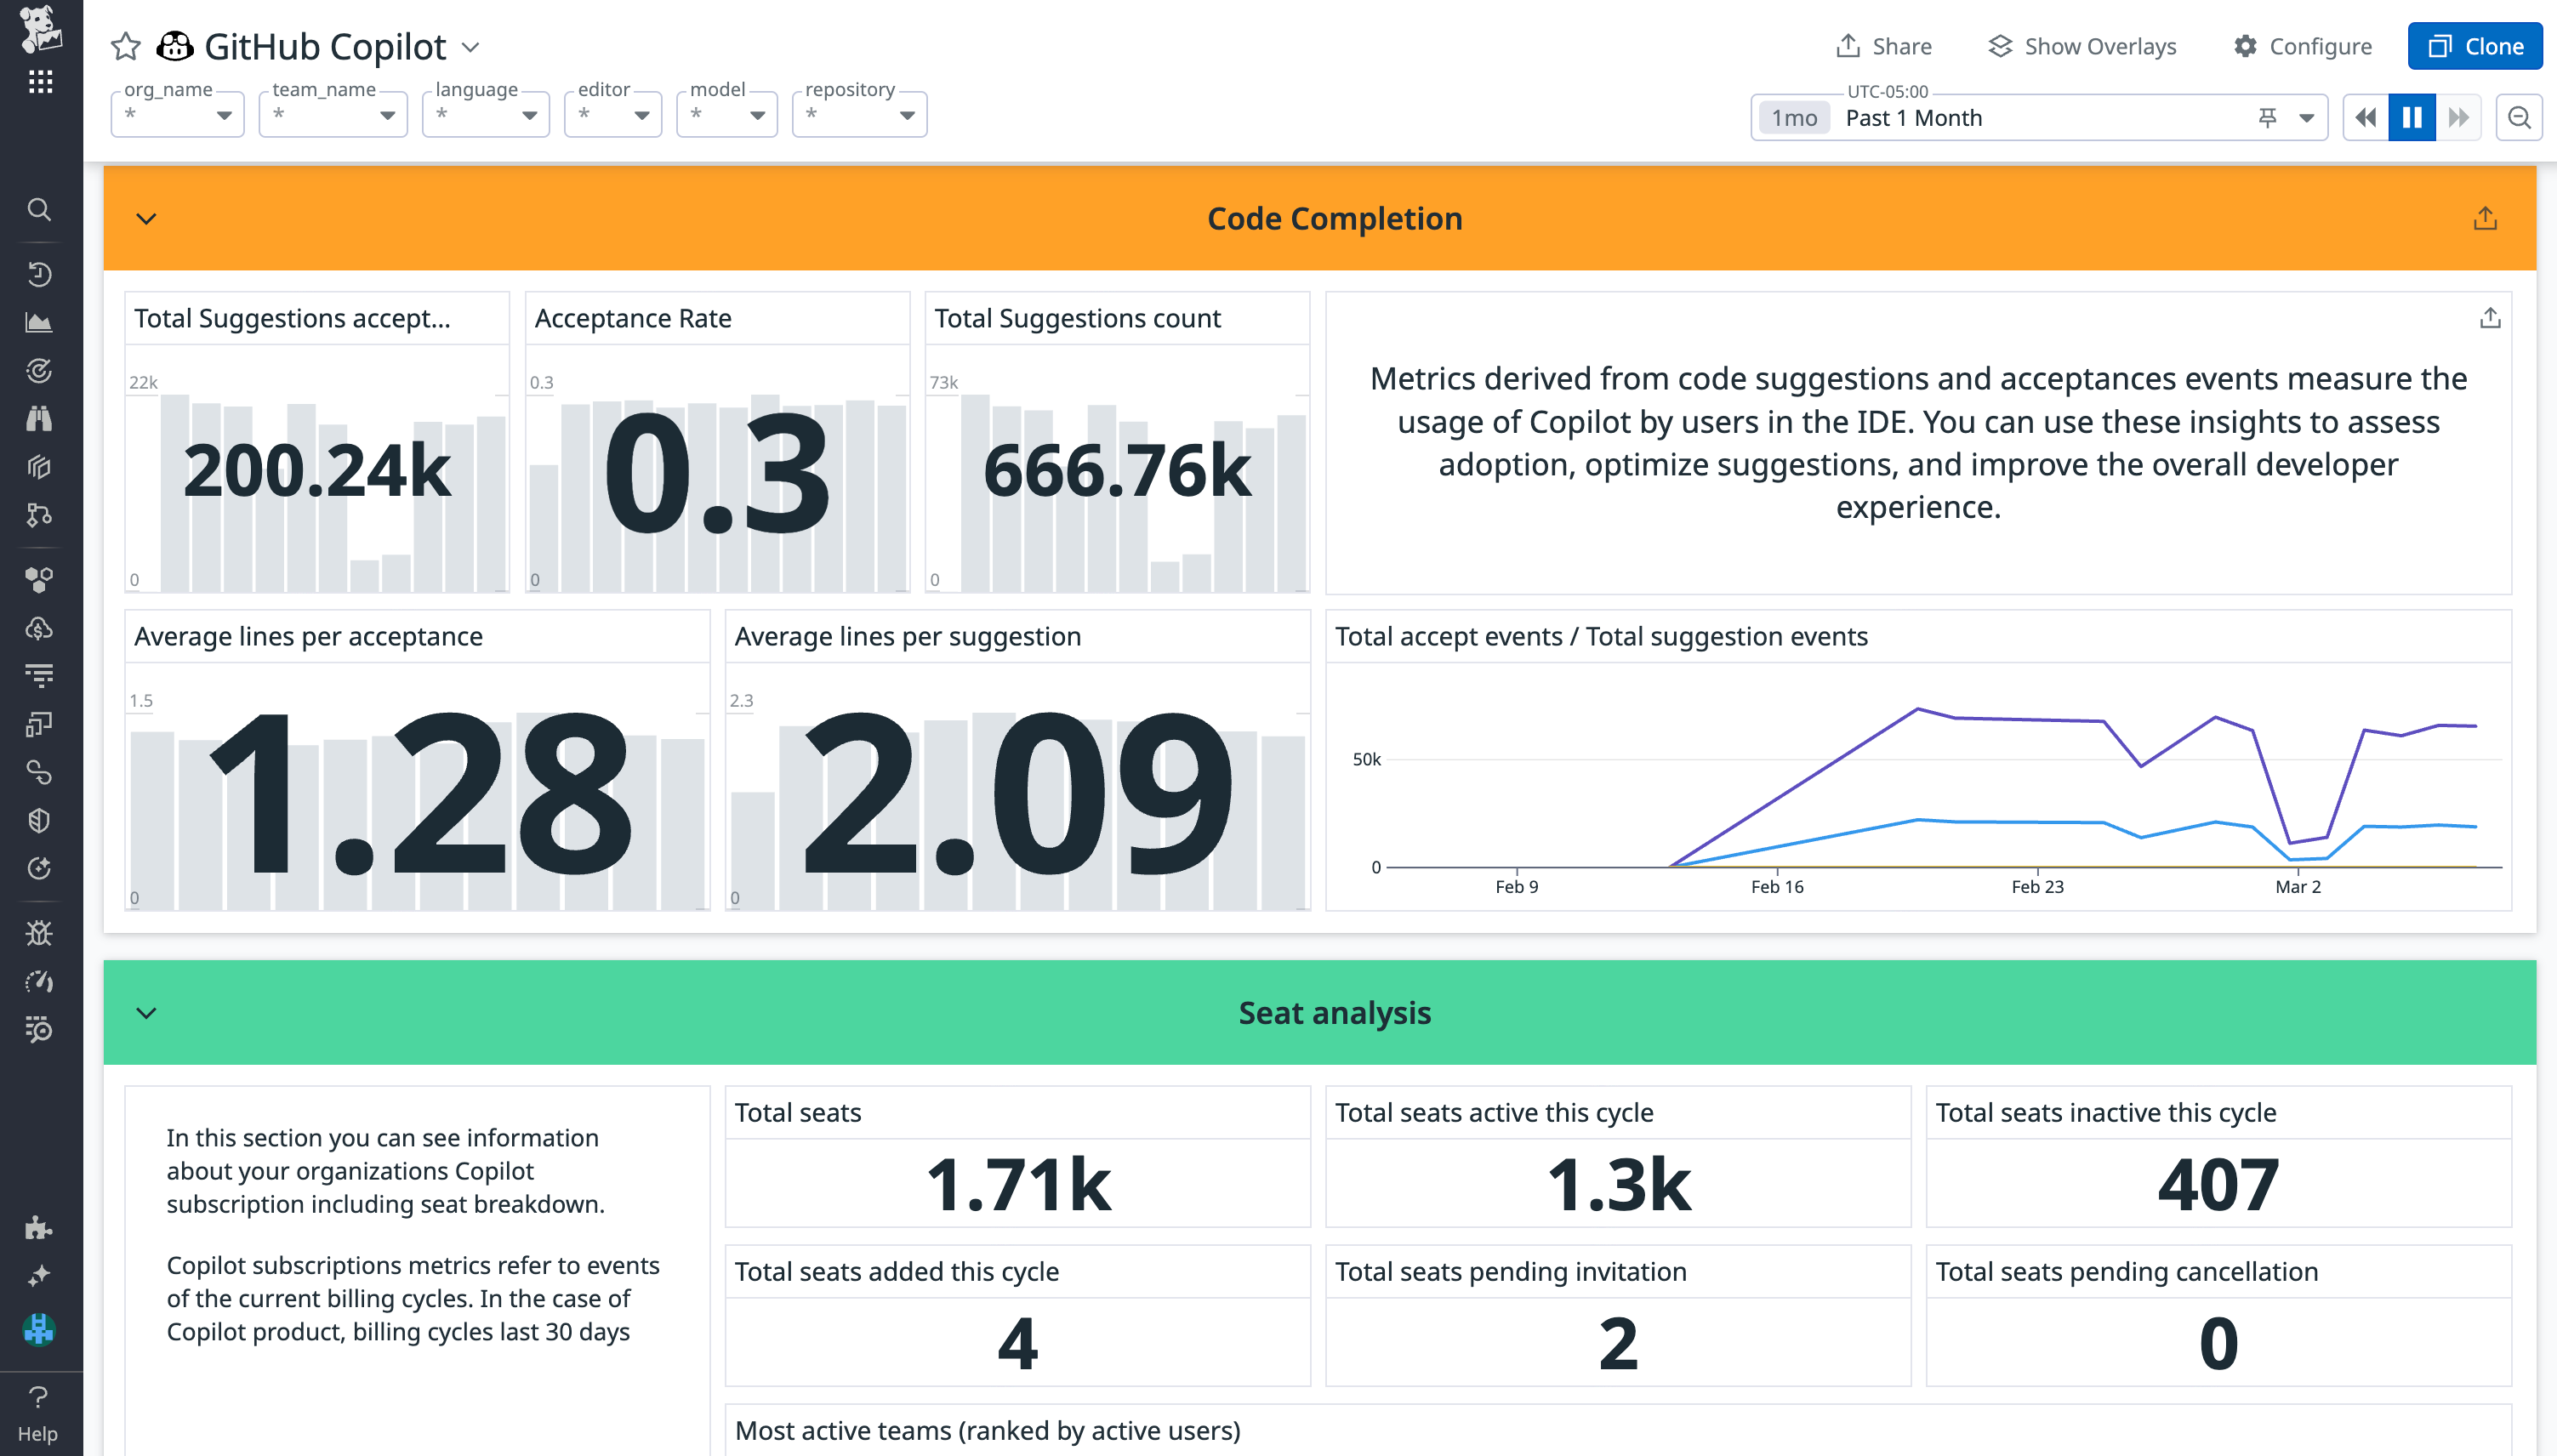Open recently viewed using the clock history icon
Image resolution: width=2557 pixels, height=1456 pixels.
[40, 275]
